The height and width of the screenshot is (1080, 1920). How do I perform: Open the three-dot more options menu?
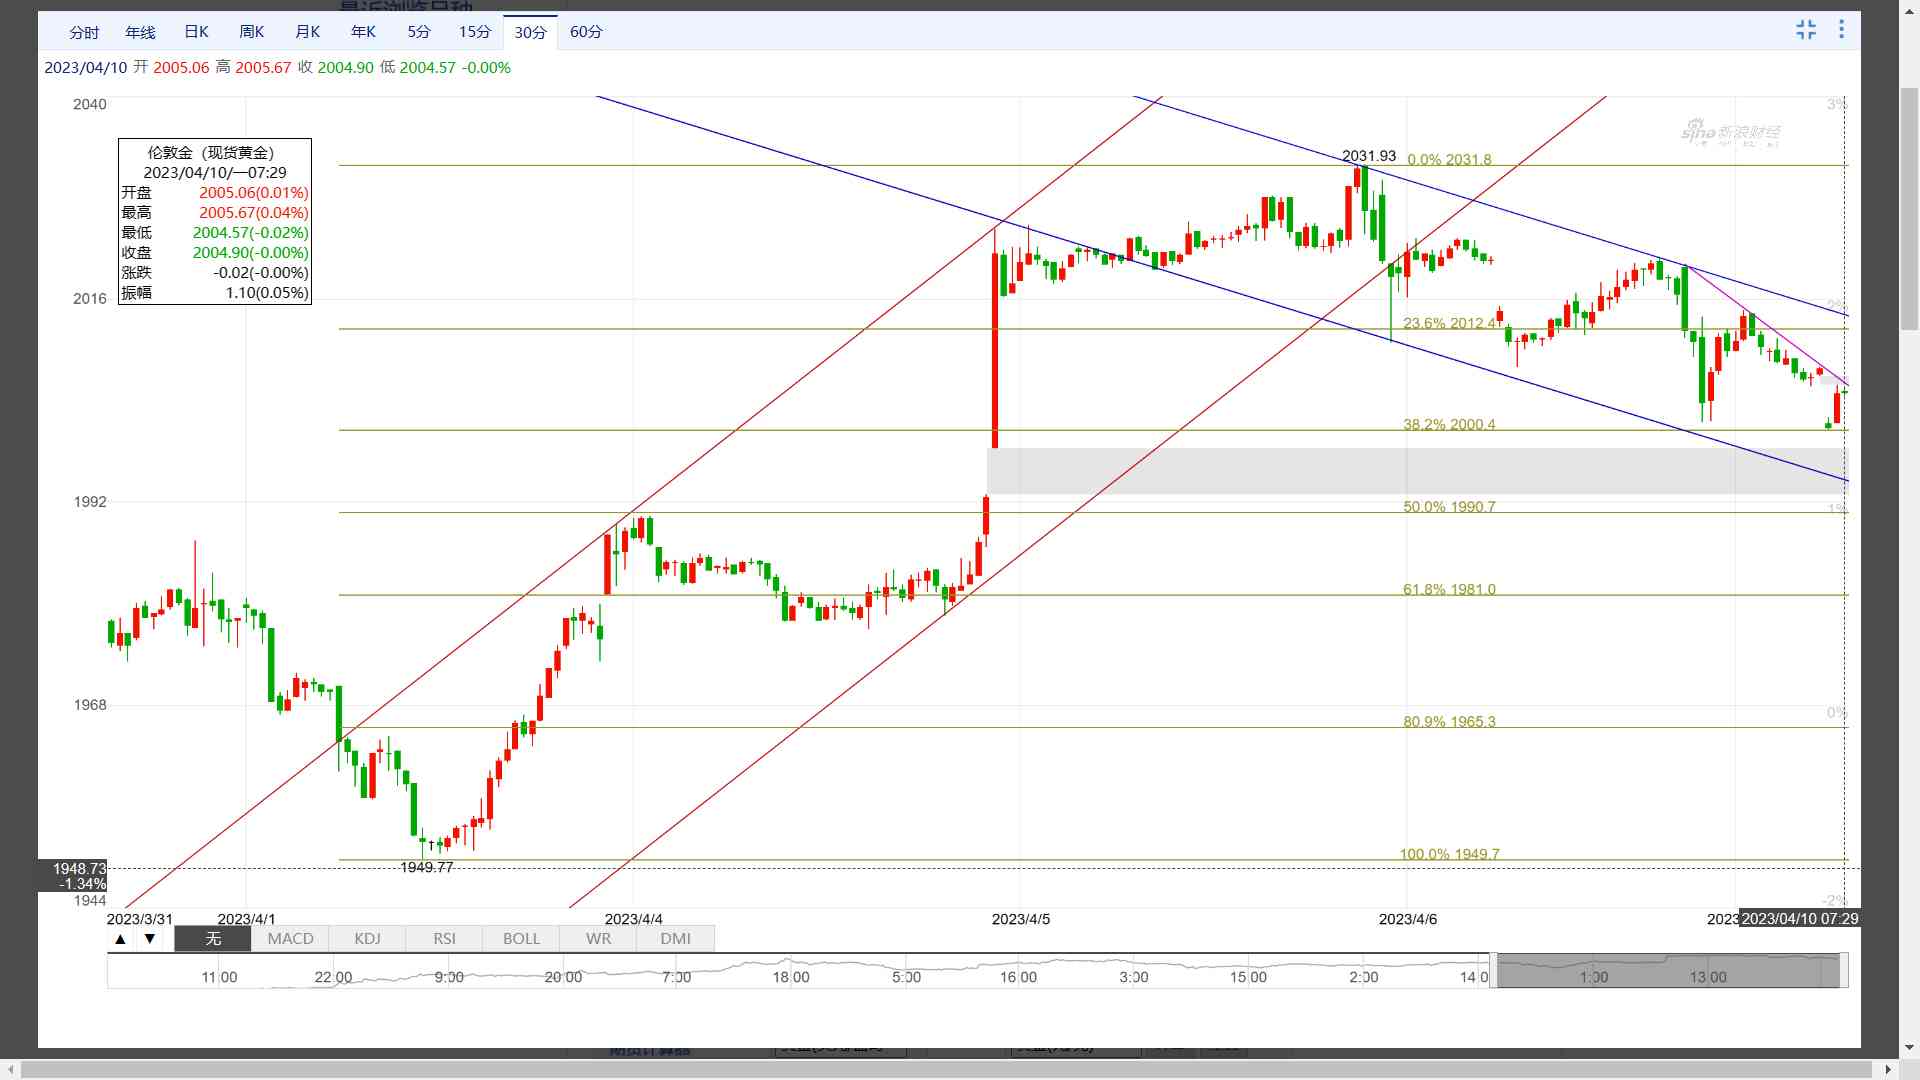1841,30
